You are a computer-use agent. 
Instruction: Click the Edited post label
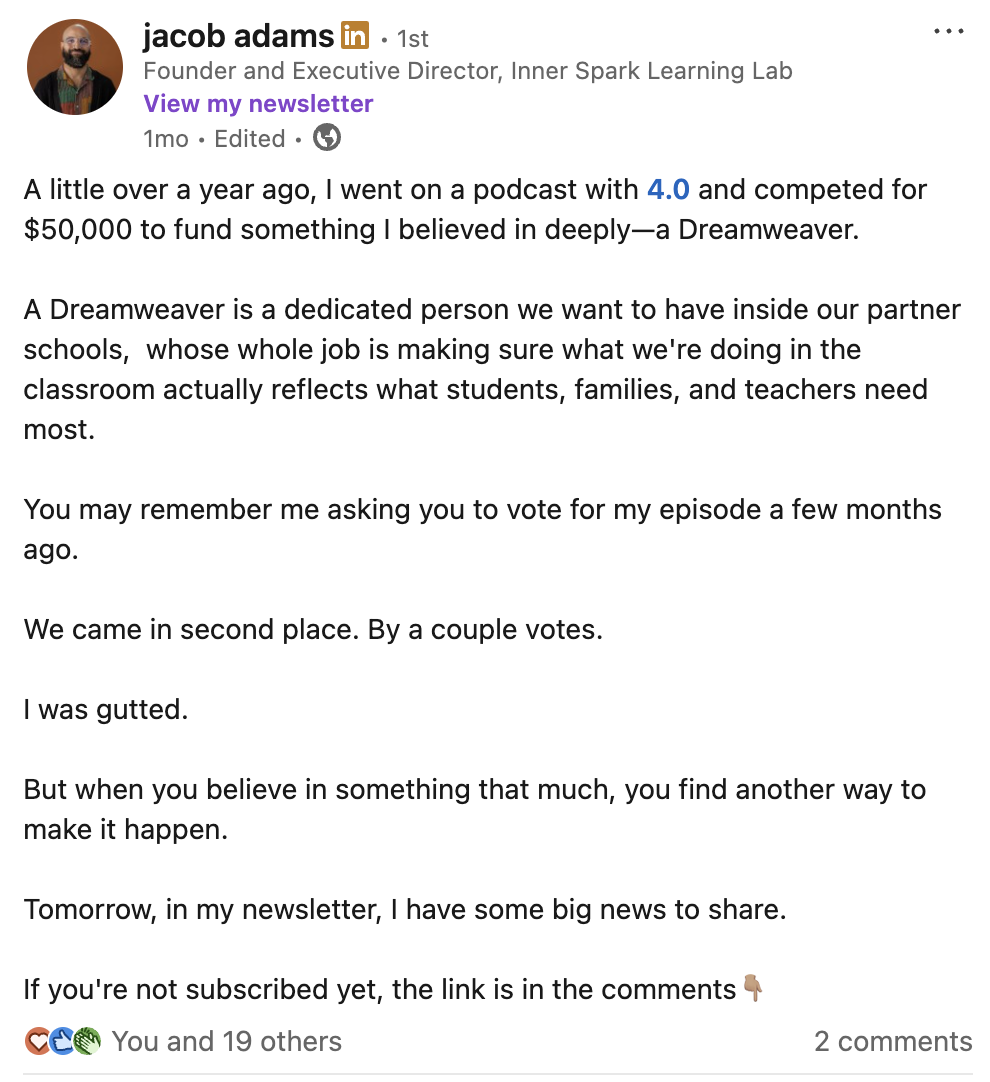[249, 139]
